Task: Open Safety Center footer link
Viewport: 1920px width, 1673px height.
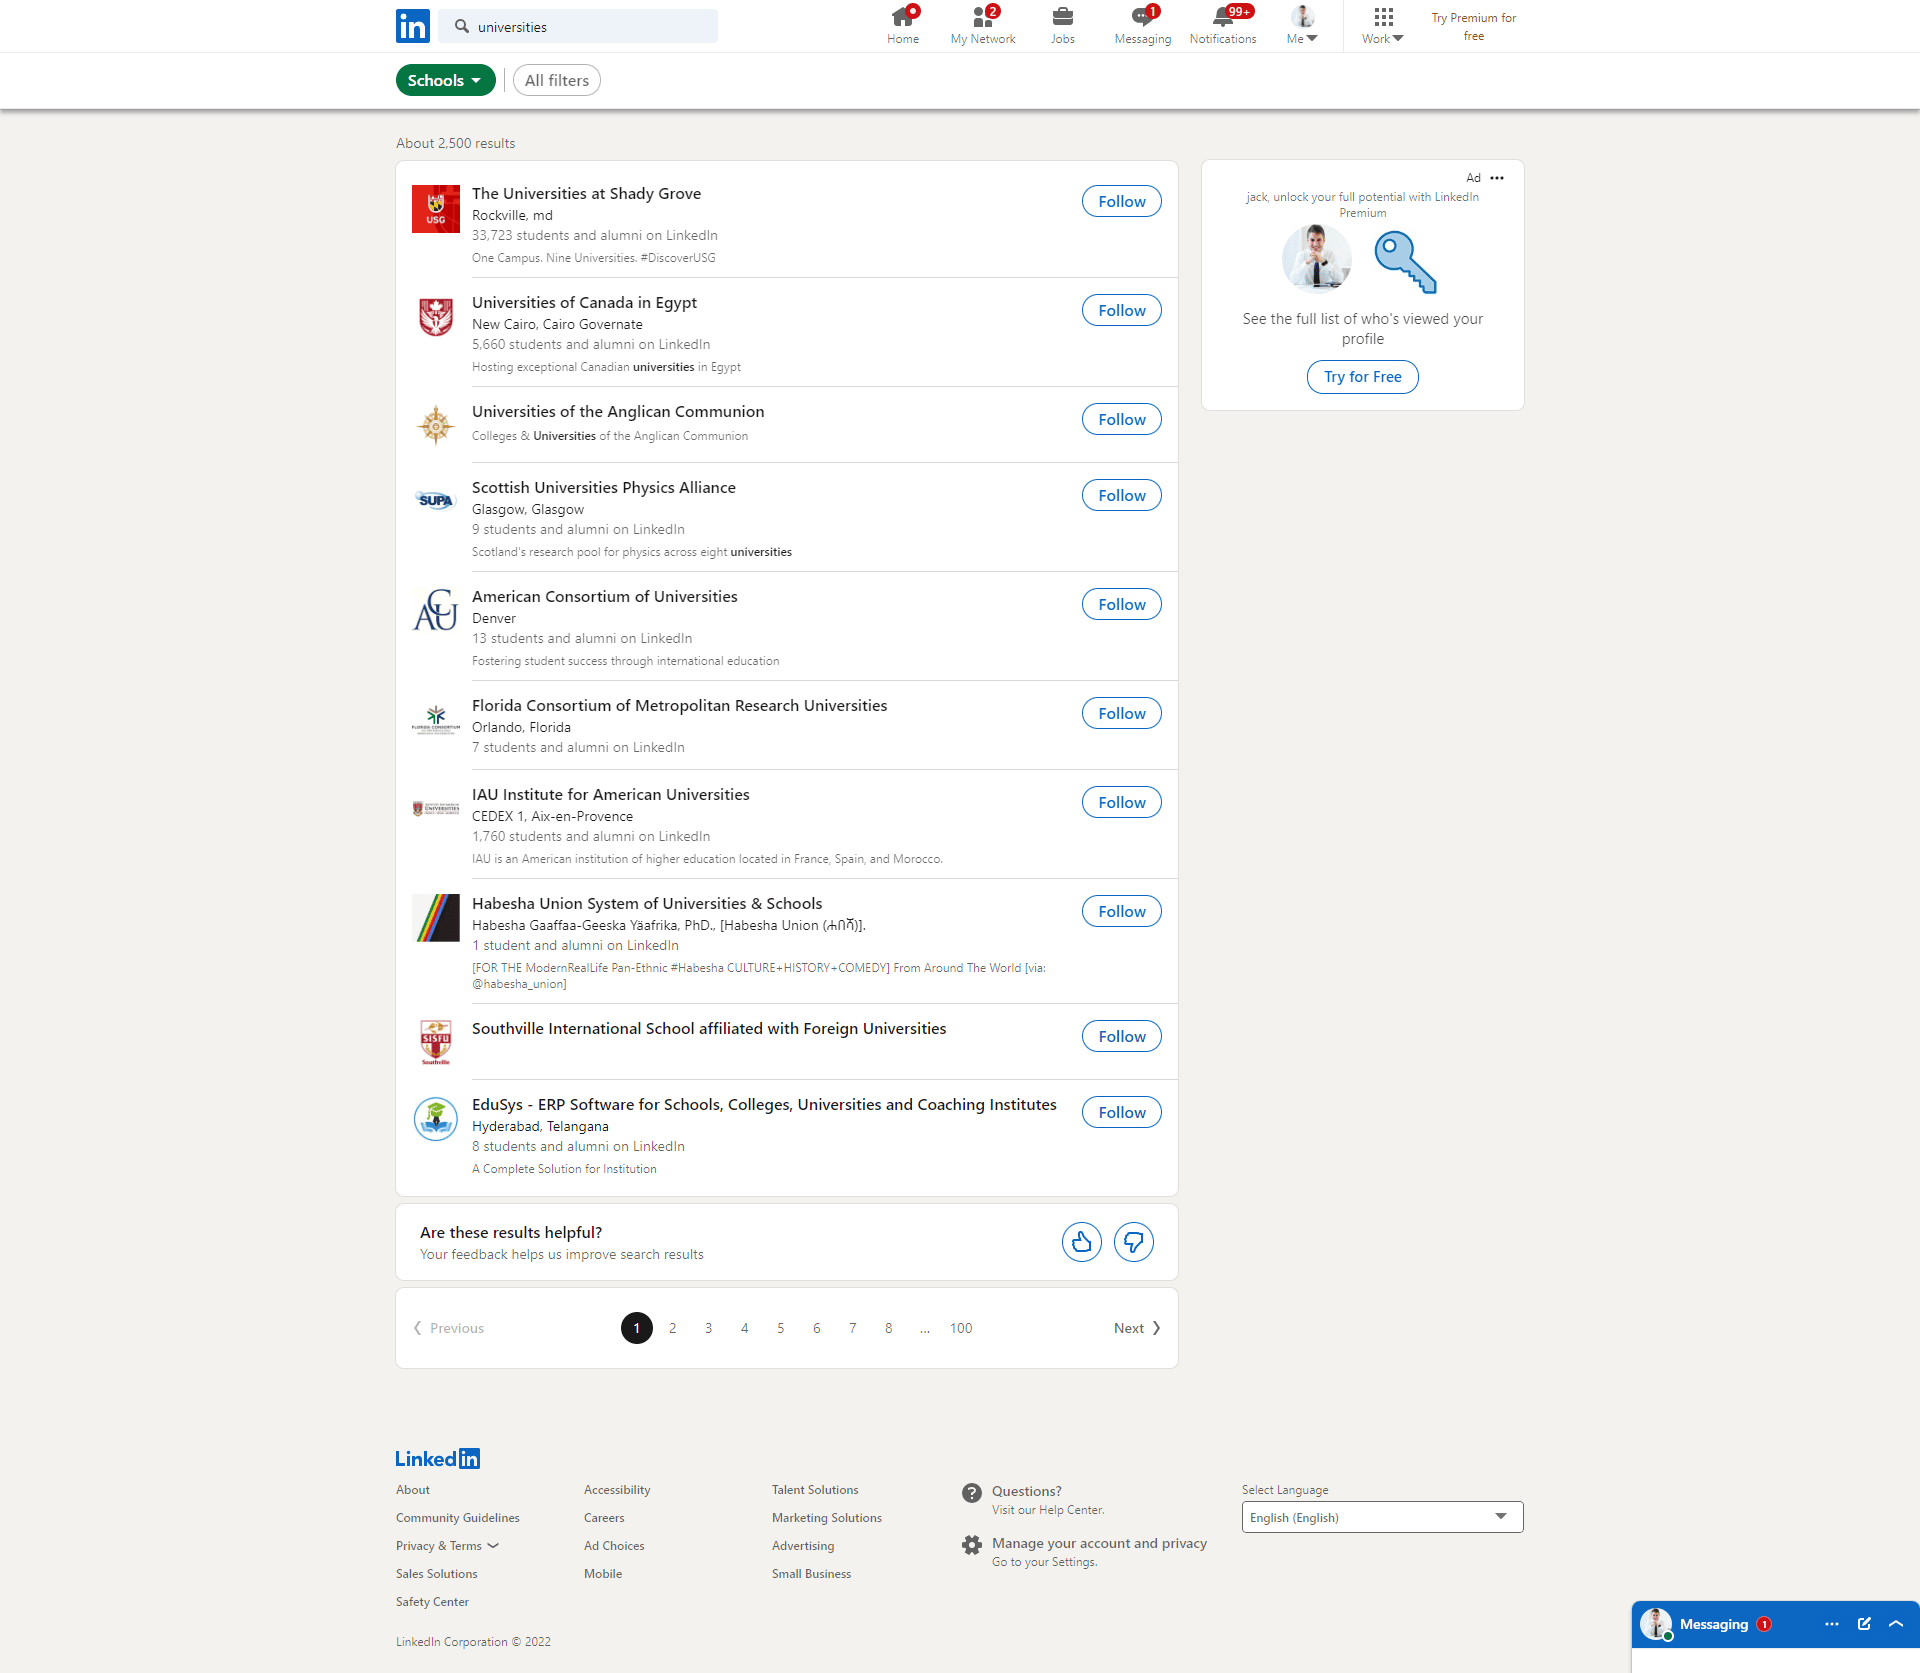Action: point(432,1602)
